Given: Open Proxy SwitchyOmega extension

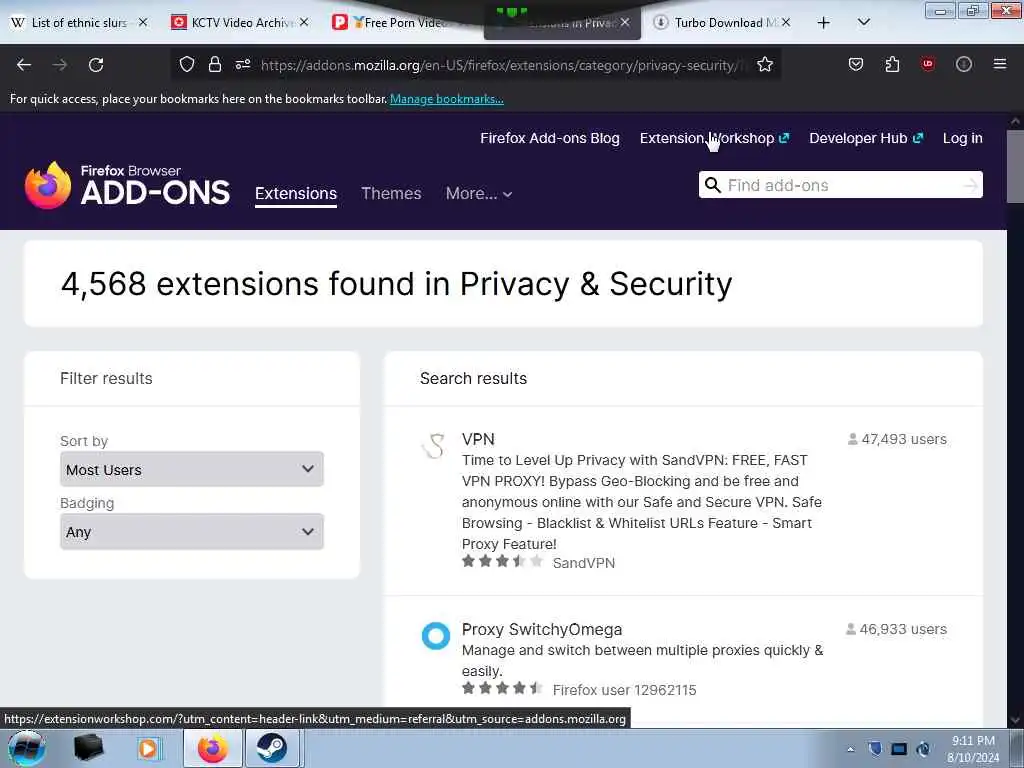Looking at the screenshot, I should coord(541,629).
